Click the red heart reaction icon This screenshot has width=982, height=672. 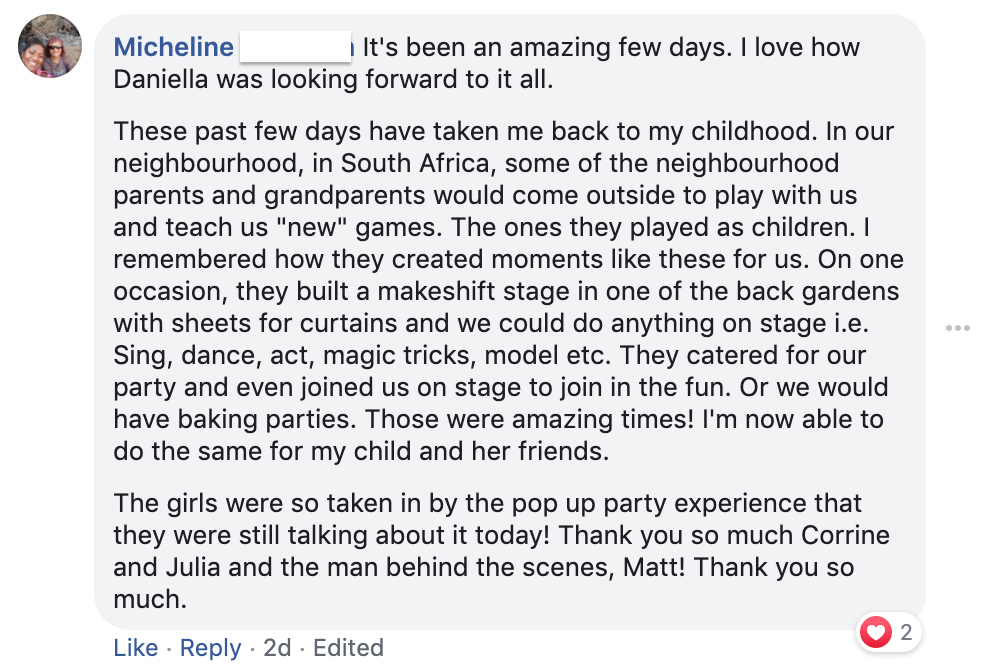click(877, 632)
